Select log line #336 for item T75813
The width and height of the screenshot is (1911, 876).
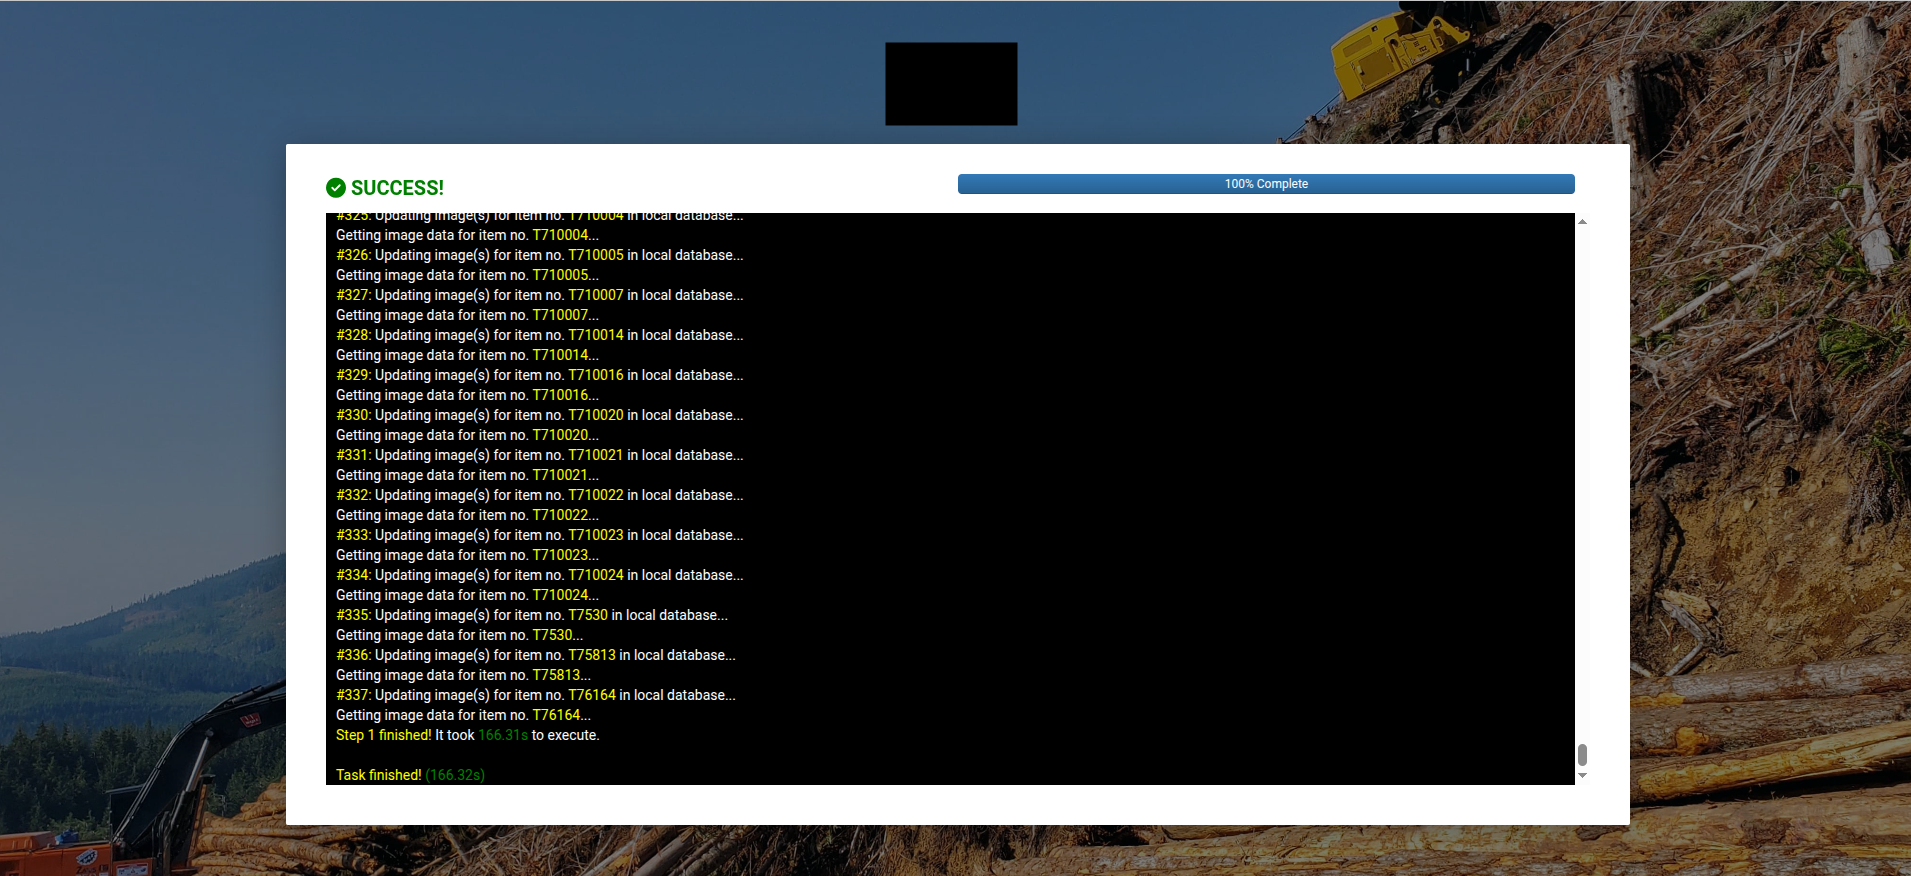[536, 655]
